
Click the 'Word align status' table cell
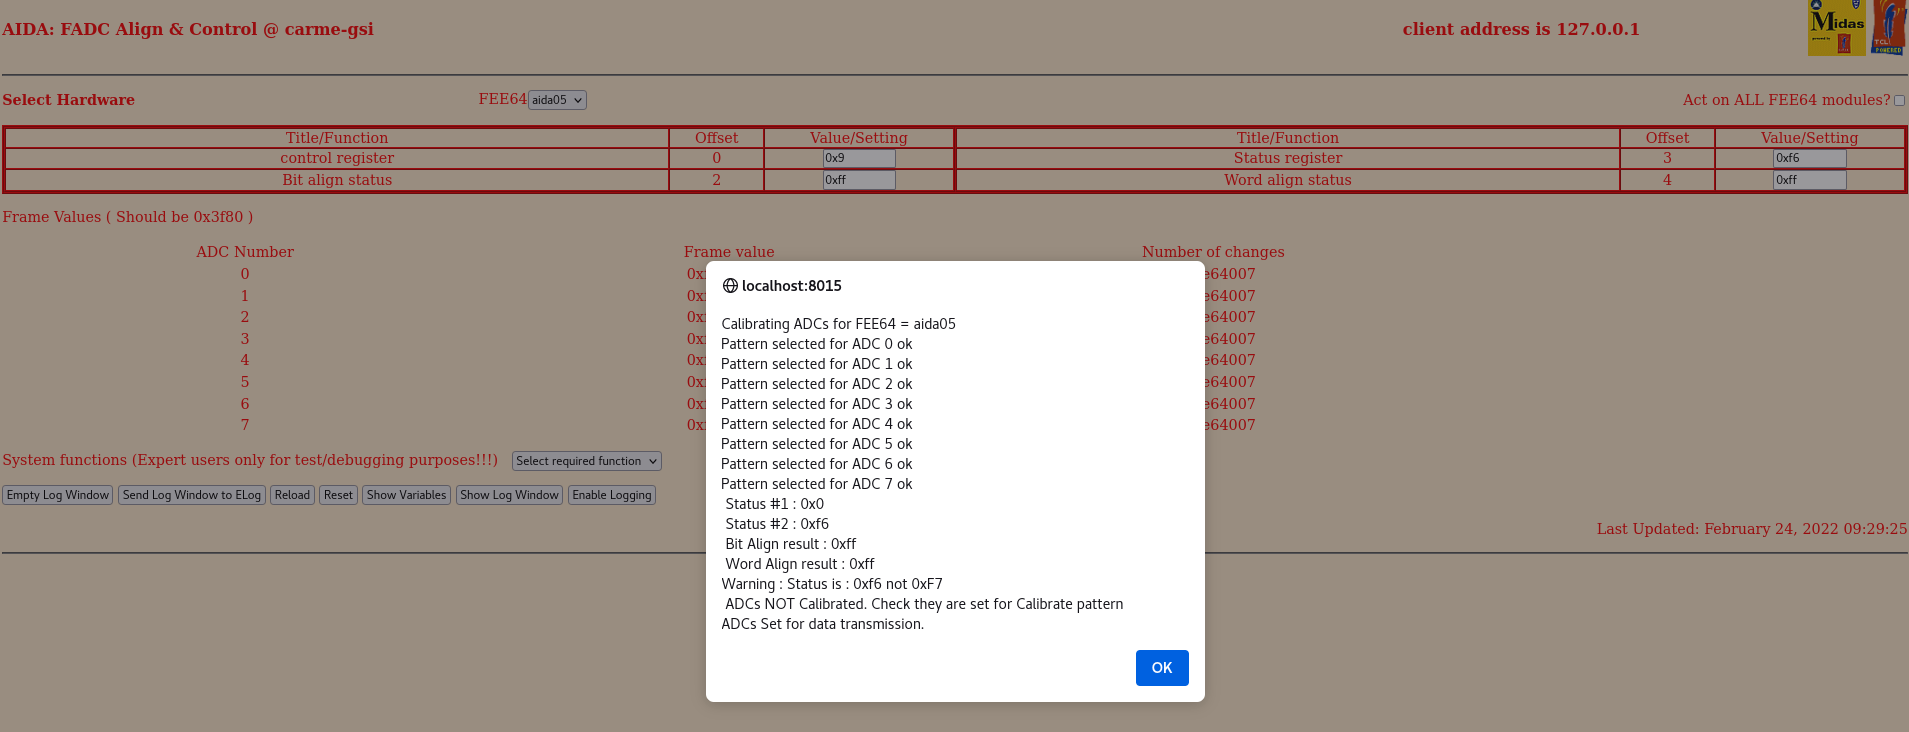(1288, 180)
